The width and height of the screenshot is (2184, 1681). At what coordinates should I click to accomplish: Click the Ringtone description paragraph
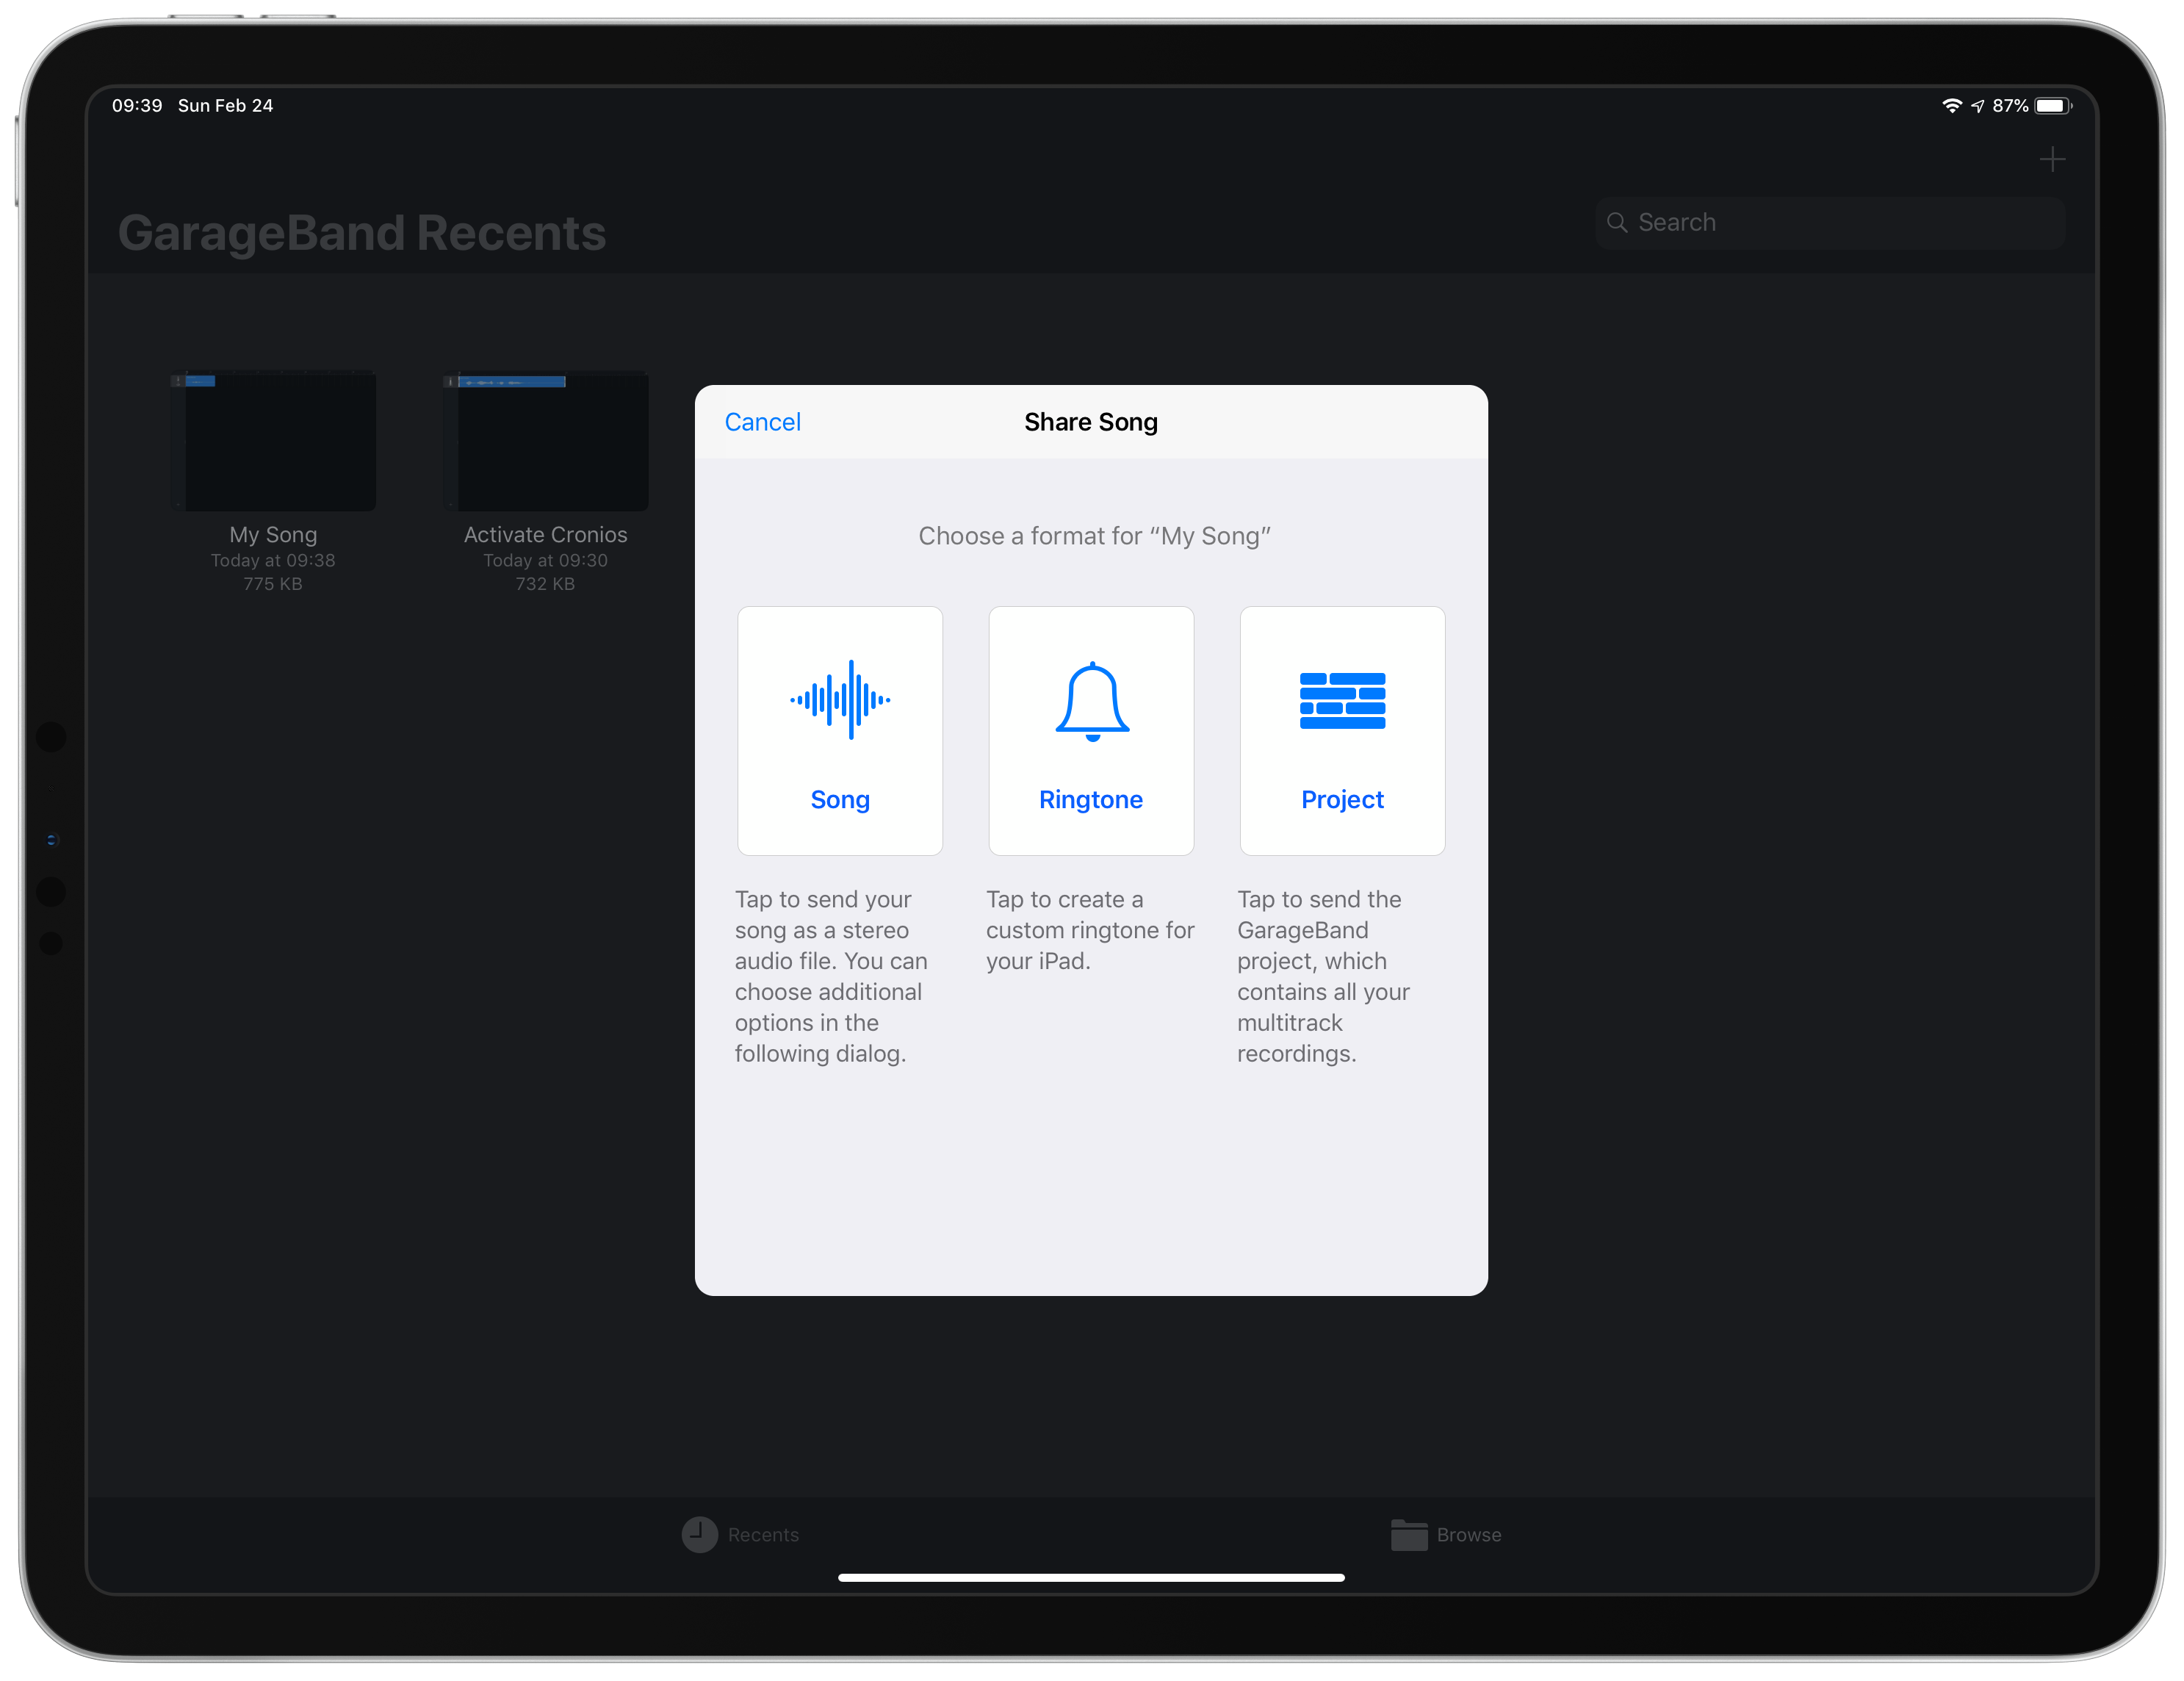pyautogui.click(x=1090, y=930)
